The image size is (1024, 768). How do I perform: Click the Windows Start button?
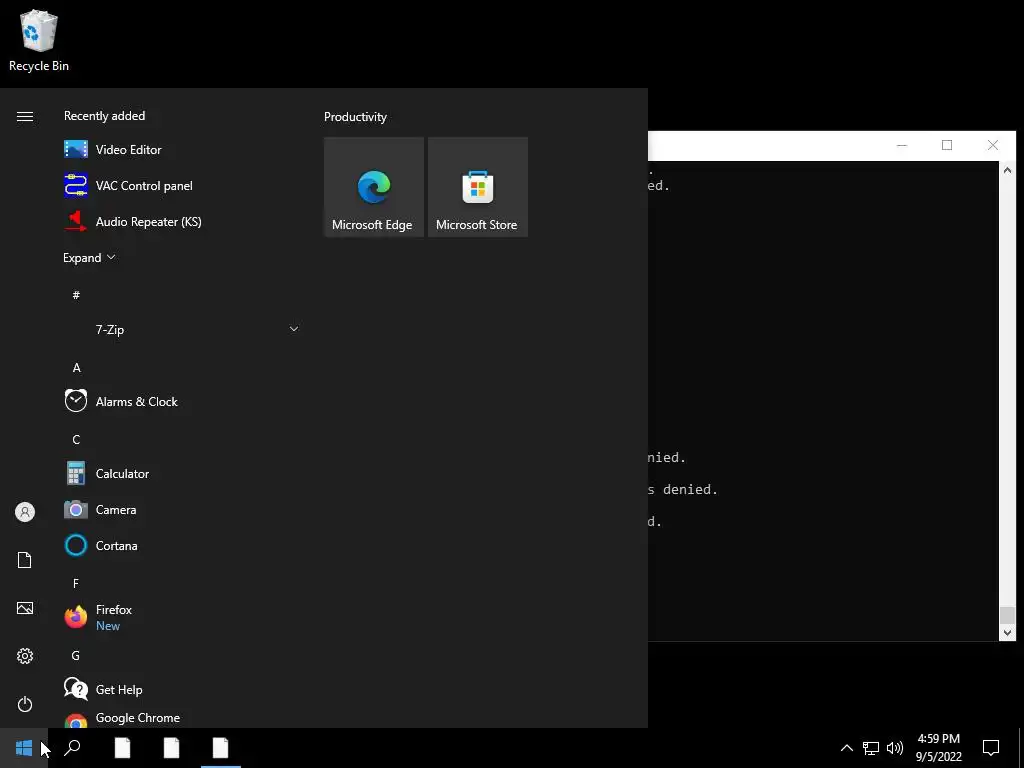coord(24,748)
